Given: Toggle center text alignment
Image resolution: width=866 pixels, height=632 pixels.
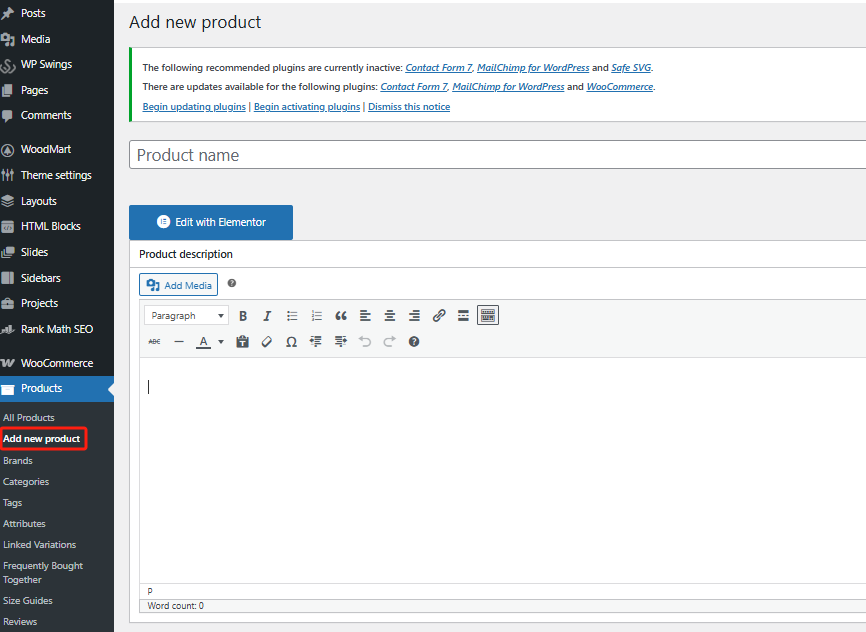Looking at the screenshot, I should [390, 316].
